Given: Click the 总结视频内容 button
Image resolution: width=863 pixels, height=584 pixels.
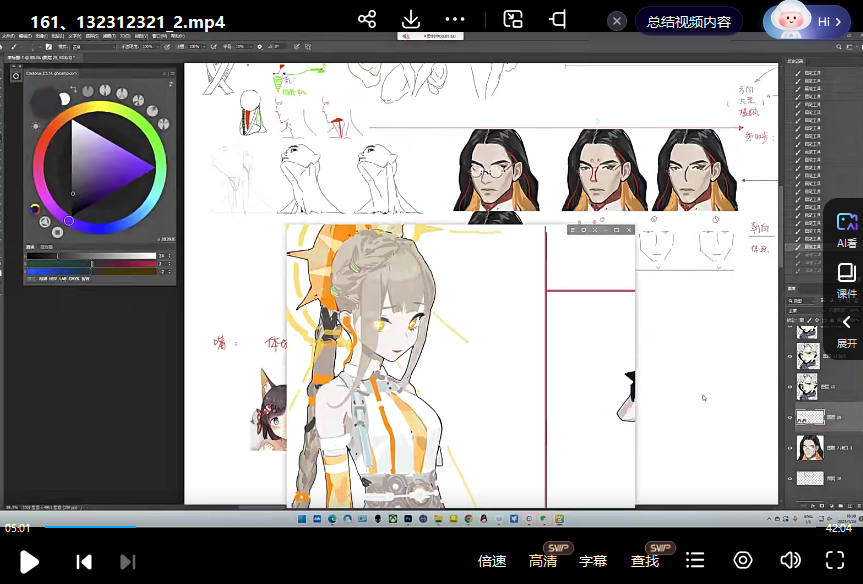Looking at the screenshot, I should (688, 21).
